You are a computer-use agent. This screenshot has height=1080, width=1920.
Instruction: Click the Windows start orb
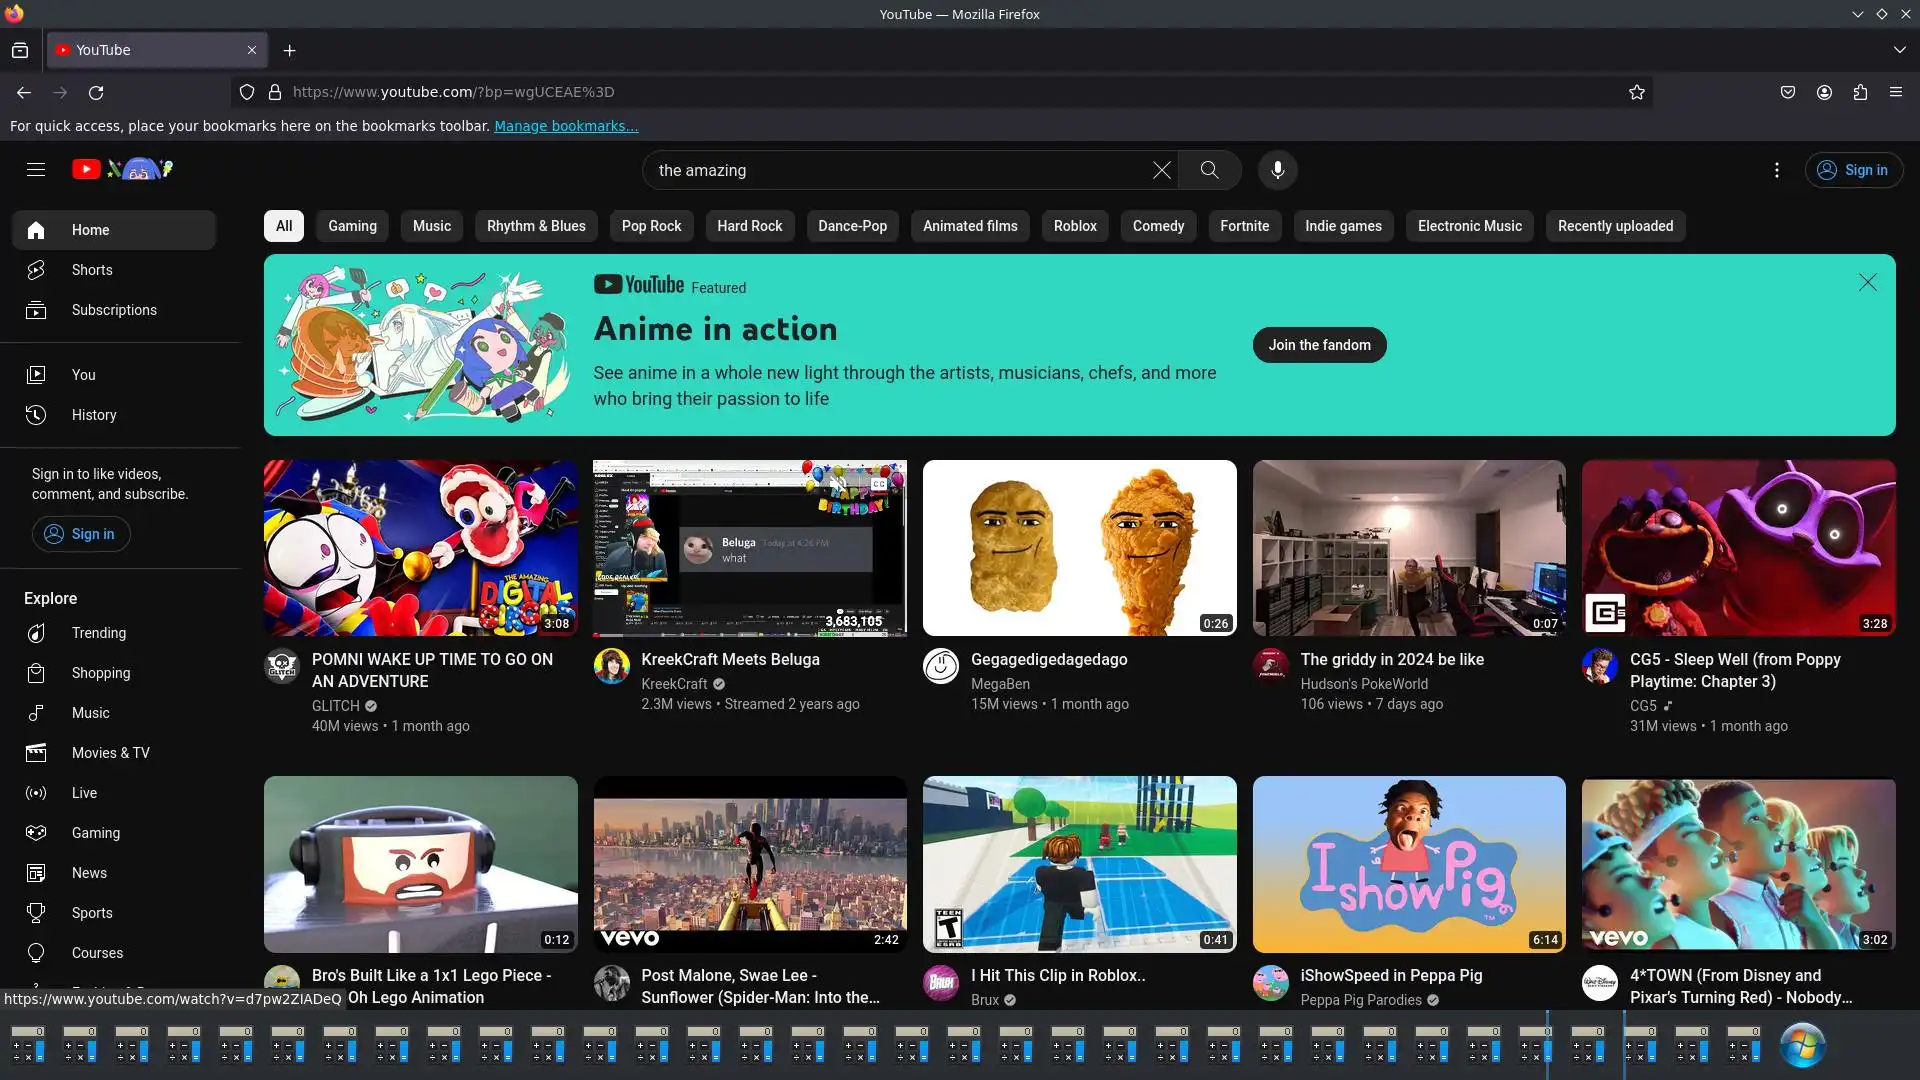1802,1046
